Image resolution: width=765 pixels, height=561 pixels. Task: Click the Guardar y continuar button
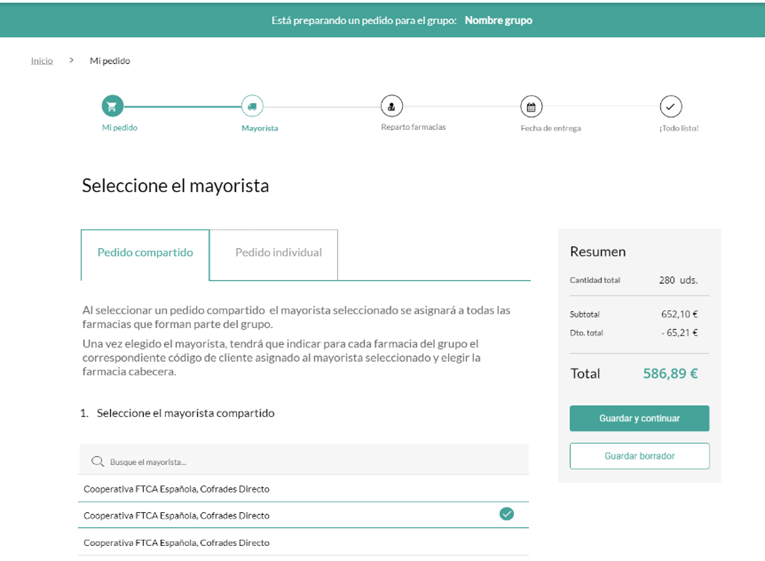point(639,418)
